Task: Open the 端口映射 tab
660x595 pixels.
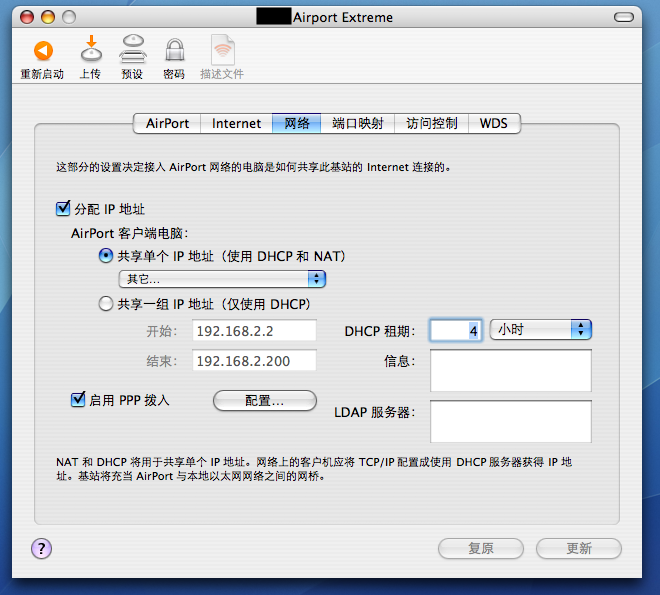Action: 358,123
